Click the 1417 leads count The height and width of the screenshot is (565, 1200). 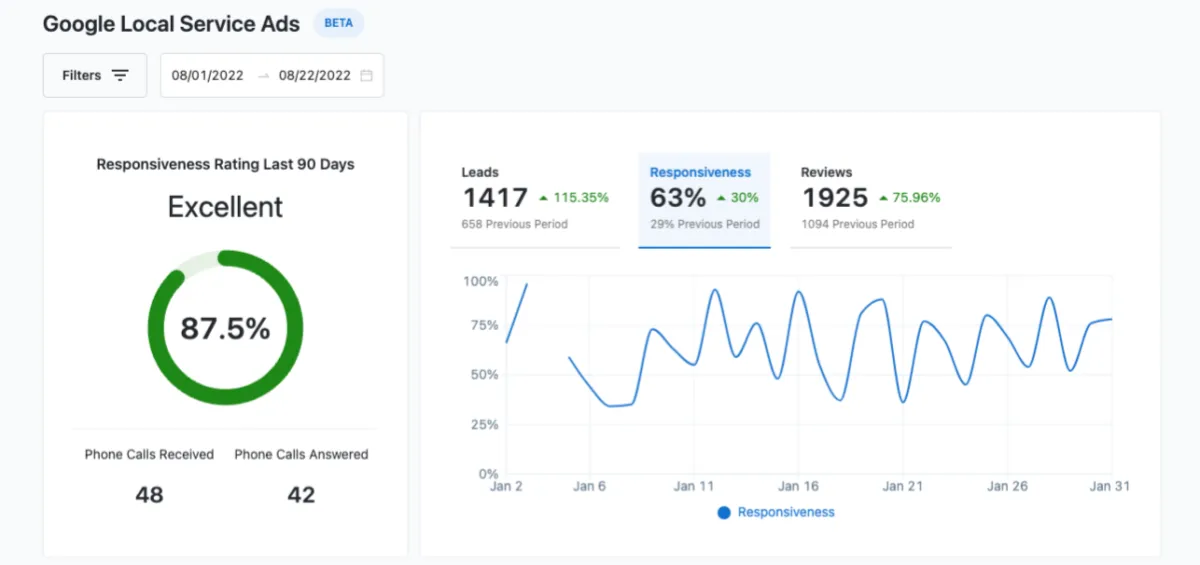[x=494, y=197]
